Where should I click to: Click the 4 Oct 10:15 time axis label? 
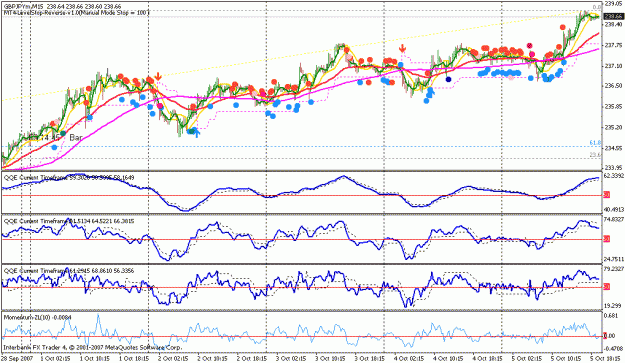pos(448,359)
